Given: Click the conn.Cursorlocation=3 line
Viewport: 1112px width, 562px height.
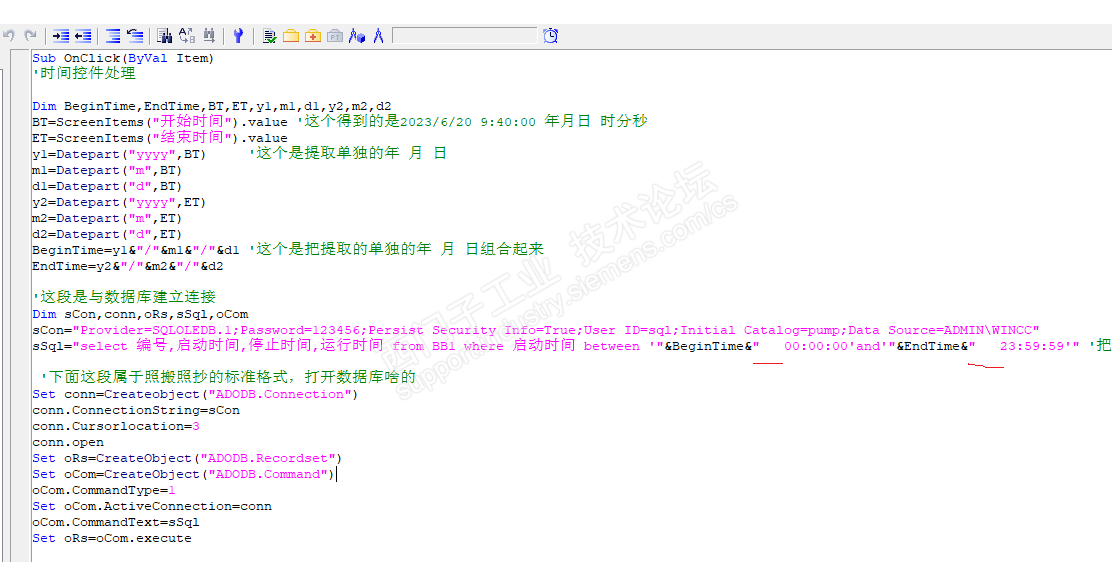Looking at the screenshot, I should pyautogui.click(x=116, y=426).
